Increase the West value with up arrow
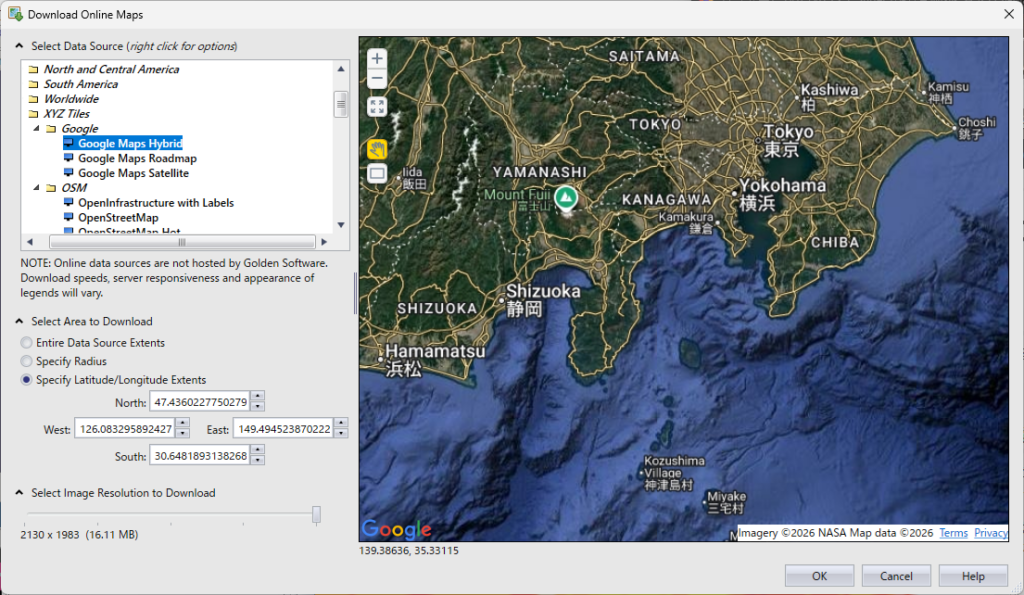 (183, 423)
